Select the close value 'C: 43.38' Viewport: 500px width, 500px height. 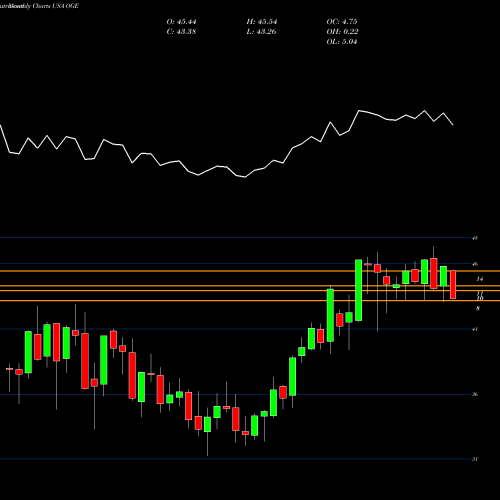click(x=181, y=32)
